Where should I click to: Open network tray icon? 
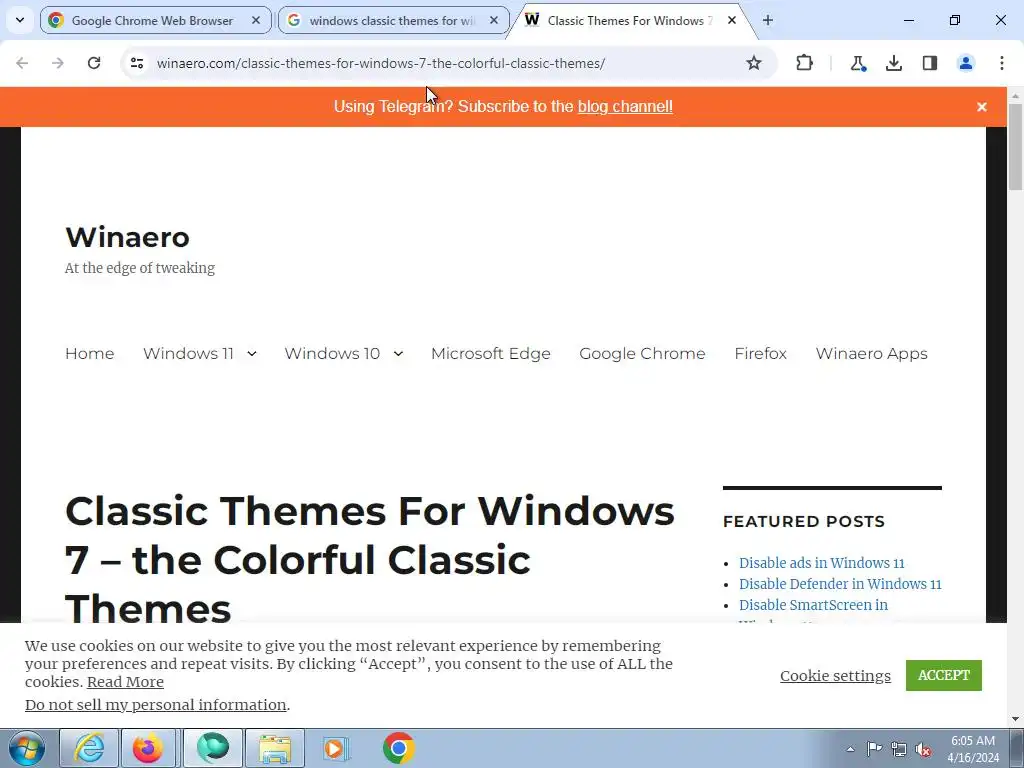(899, 749)
